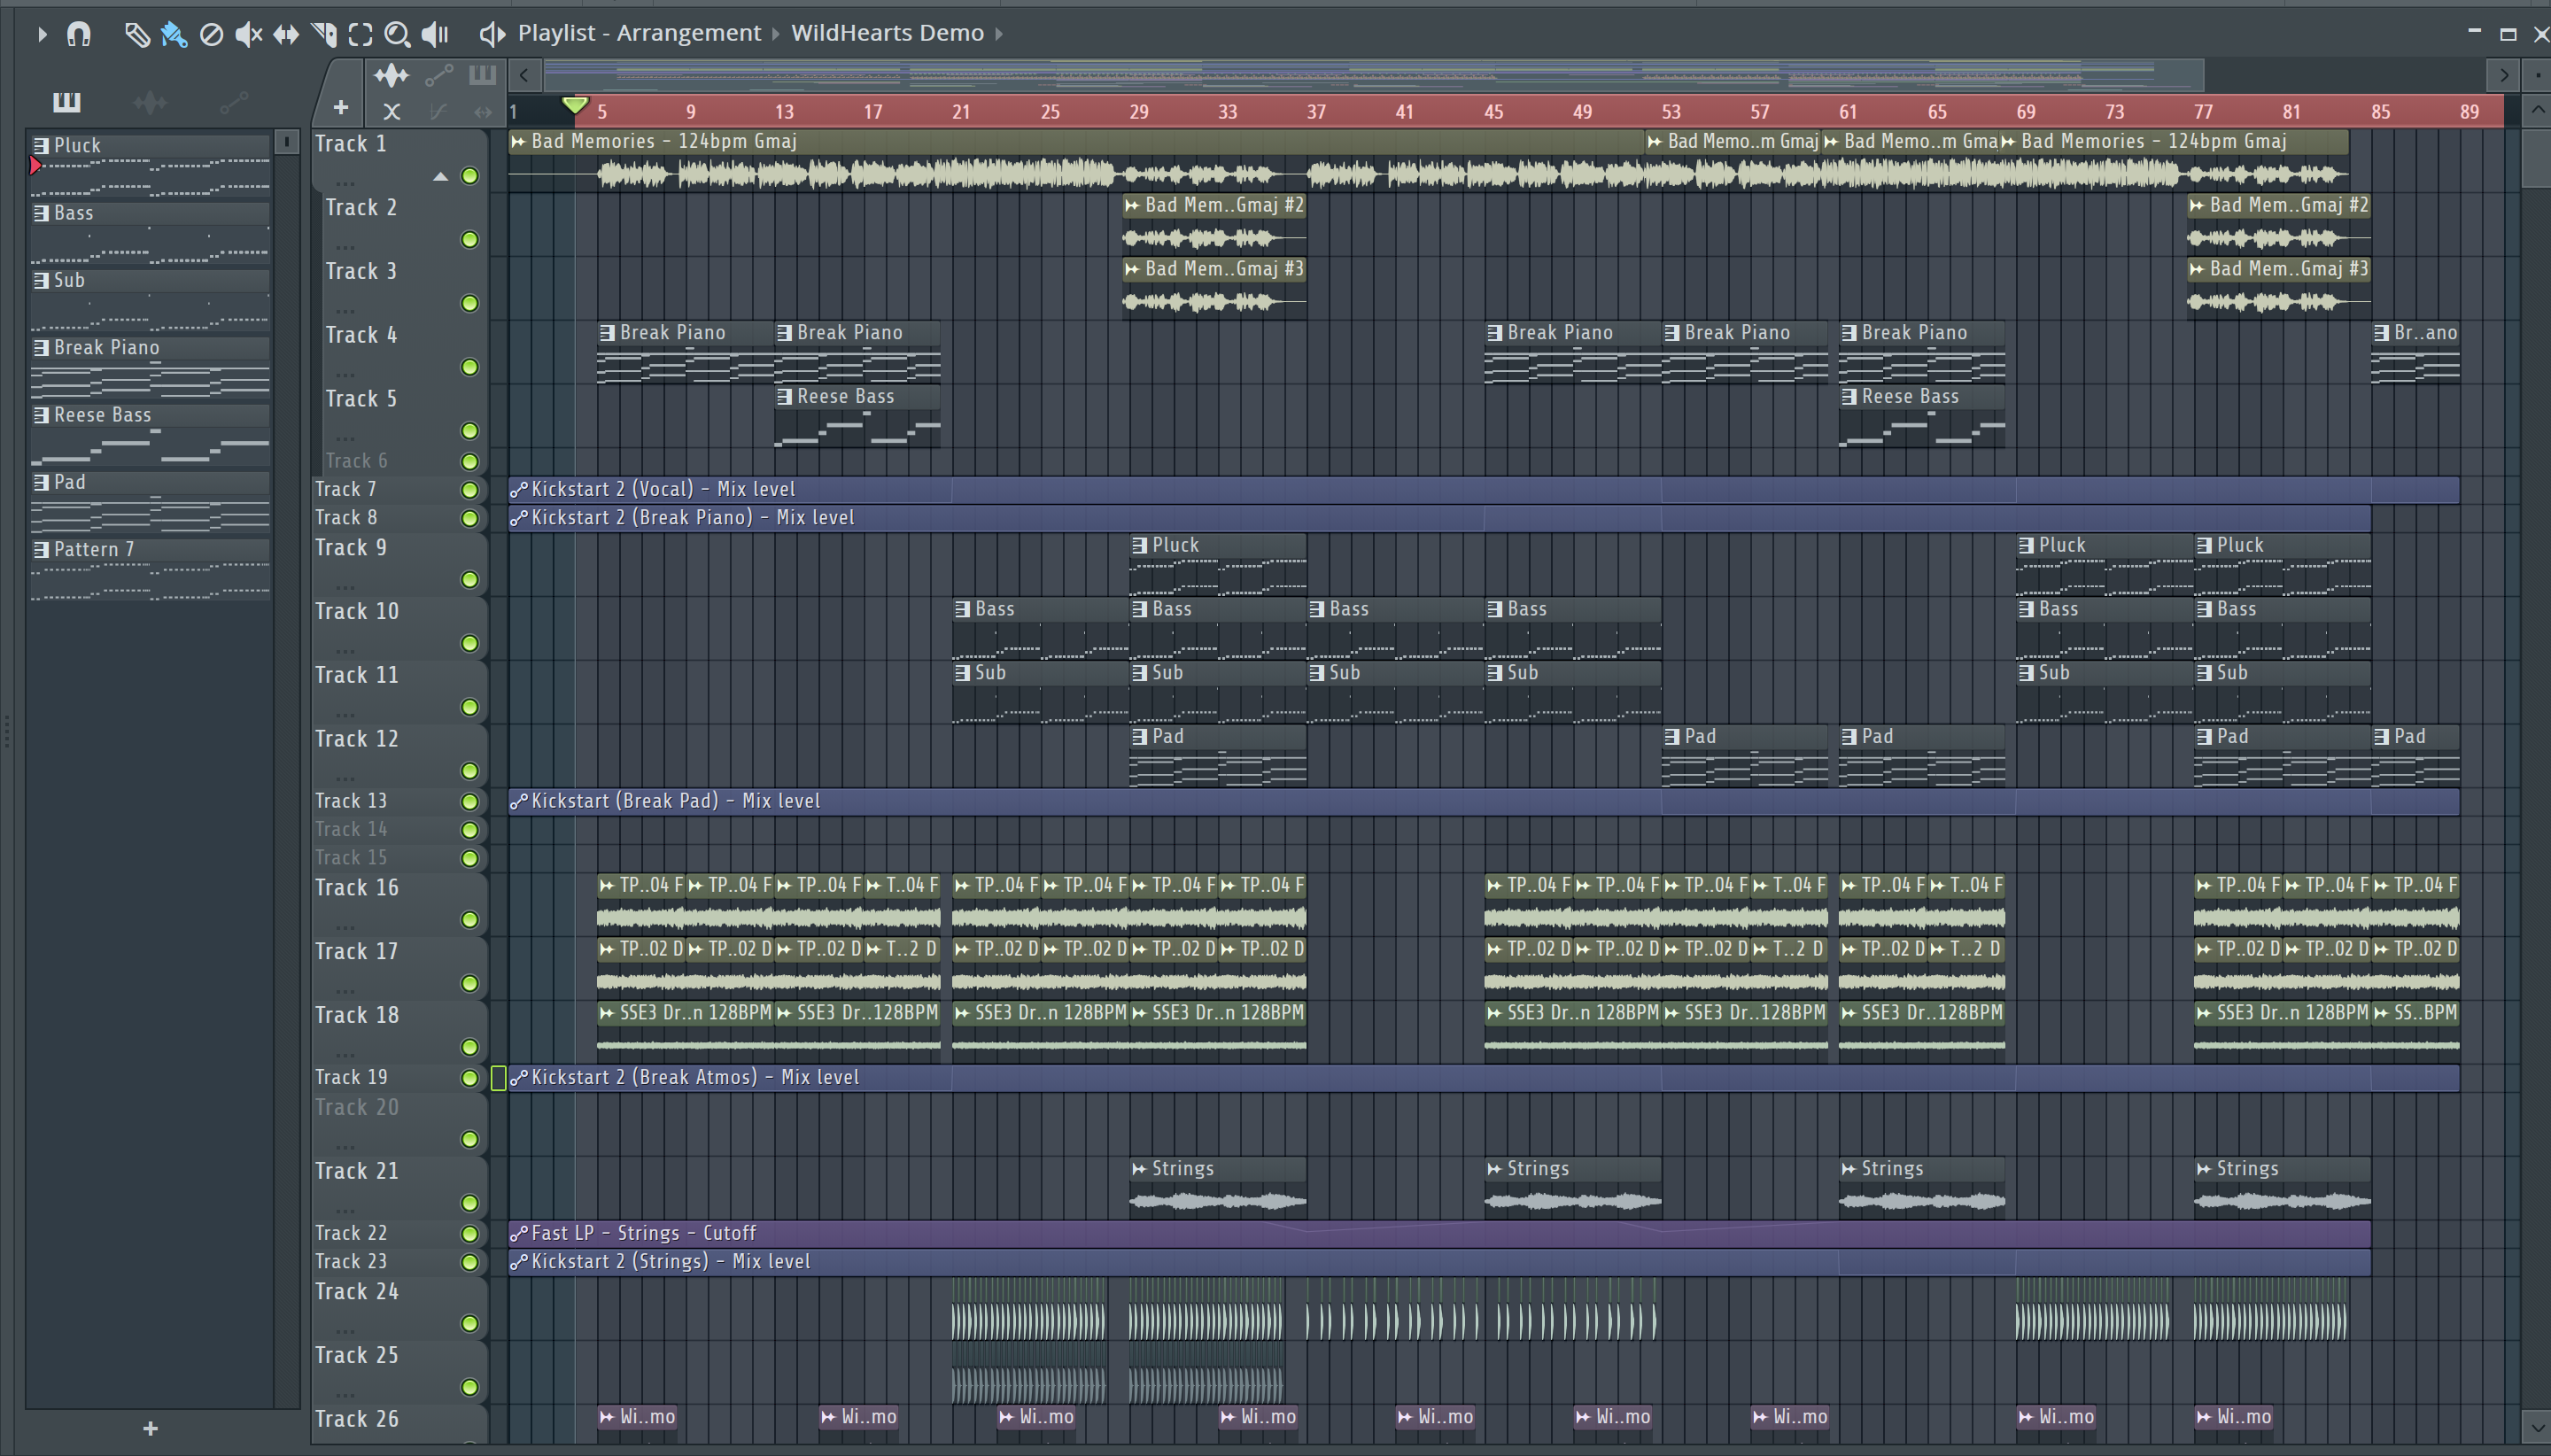Select the Paint brush tool
The height and width of the screenshot is (1456, 2551).
point(174,35)
